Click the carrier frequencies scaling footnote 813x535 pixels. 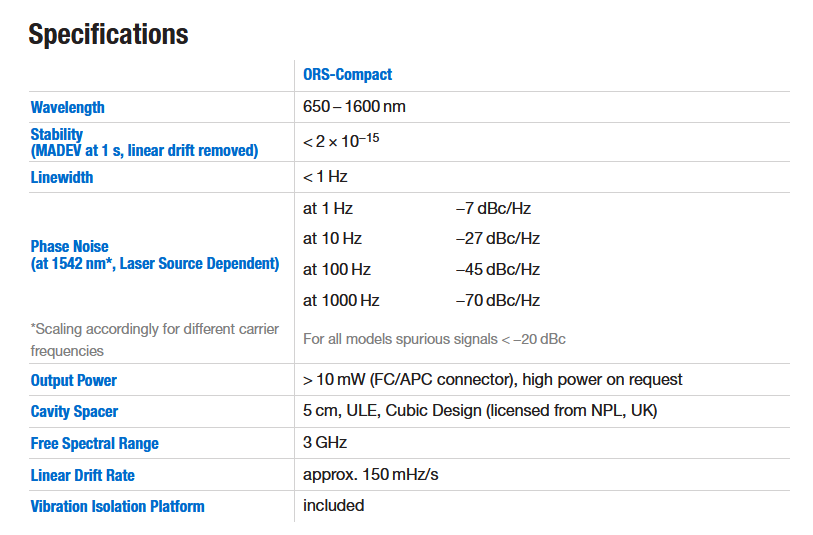pyautogui.click(x=155, y=339)
